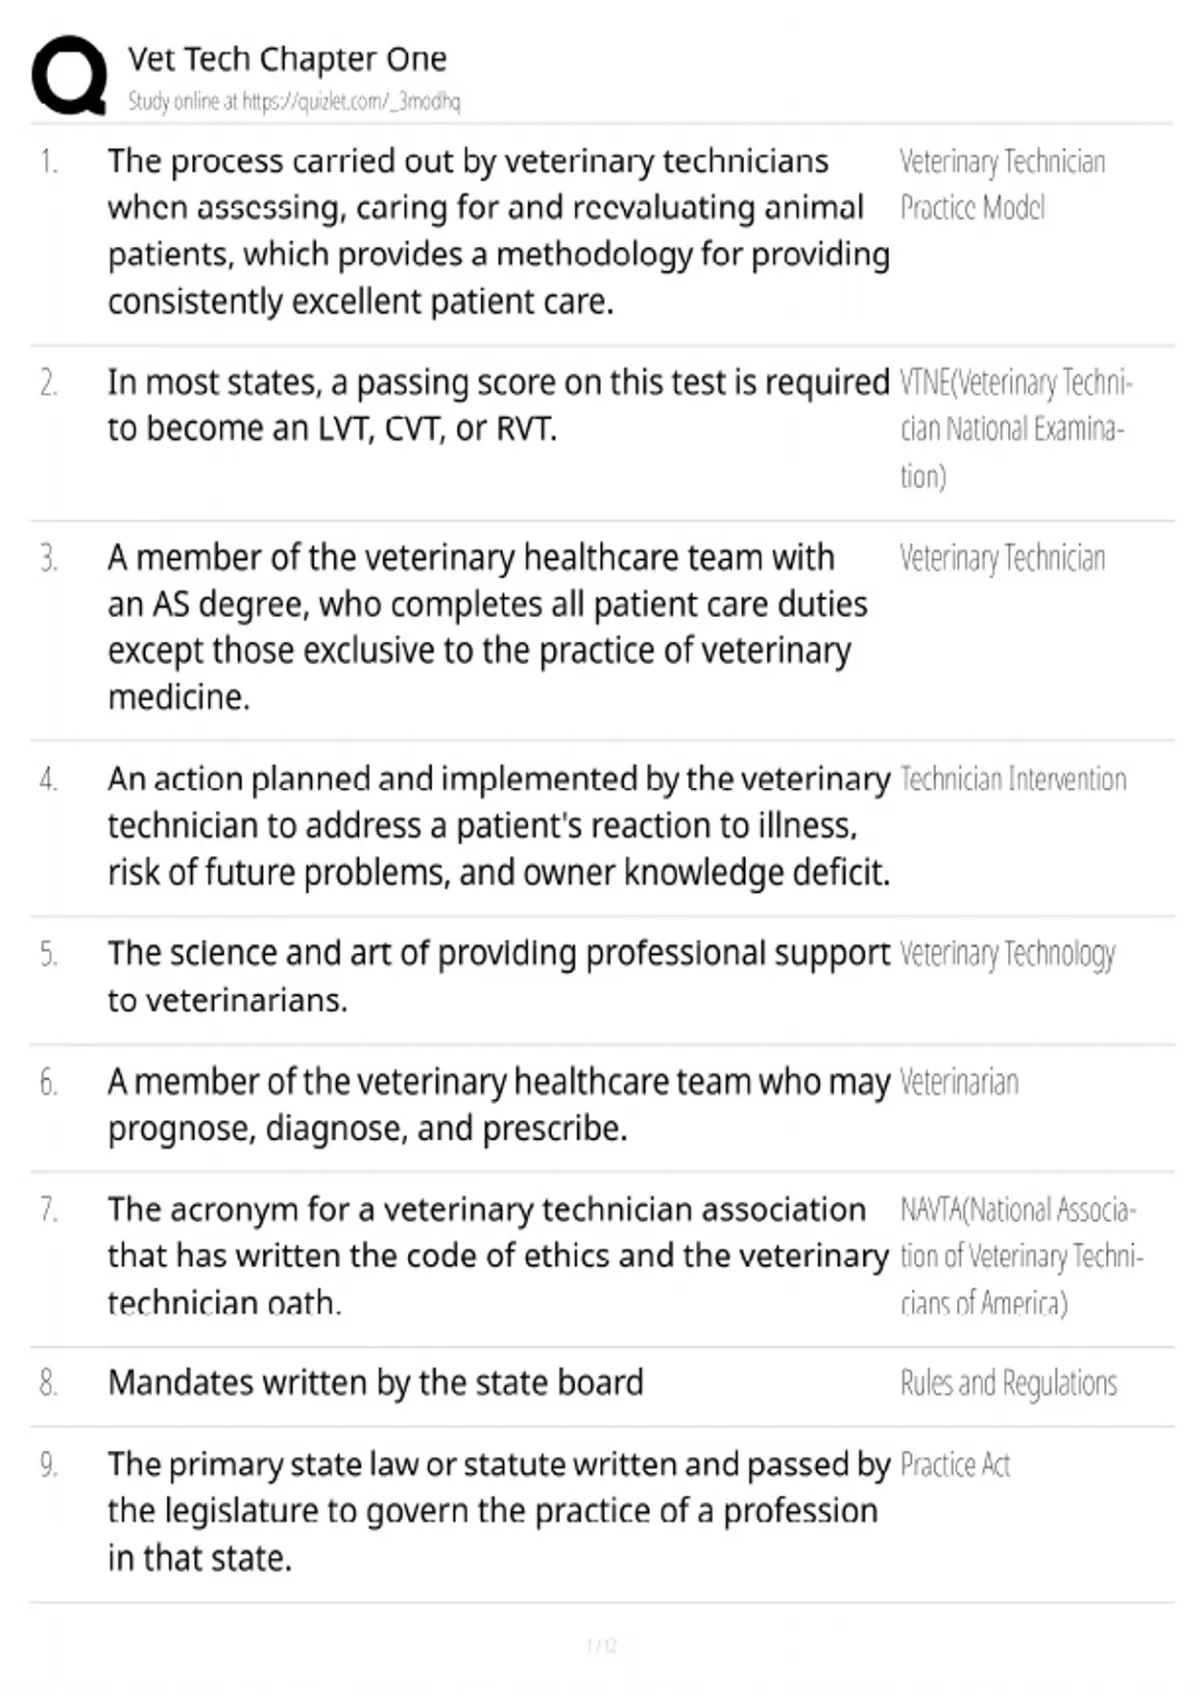Select the page number indicator at bottom
Image resolution: width=1200 pixels, height=1700 pixels.
(x=601, y=1645)
